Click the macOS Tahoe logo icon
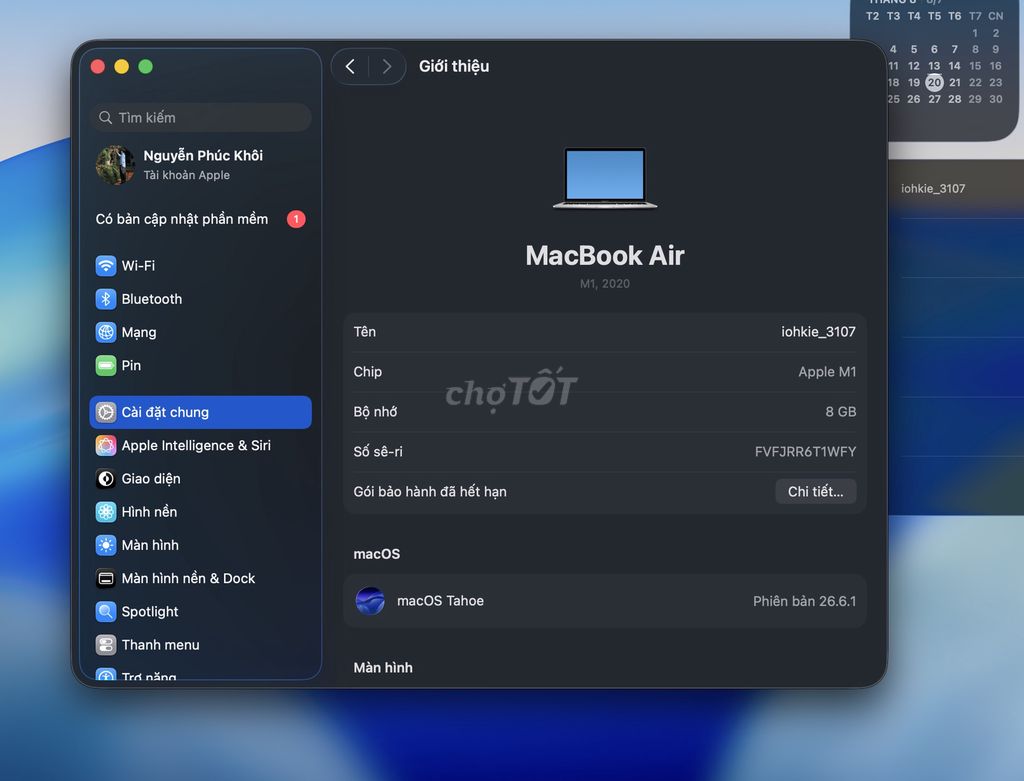Viewport: 1024px width, 781px height. (370, 601)
